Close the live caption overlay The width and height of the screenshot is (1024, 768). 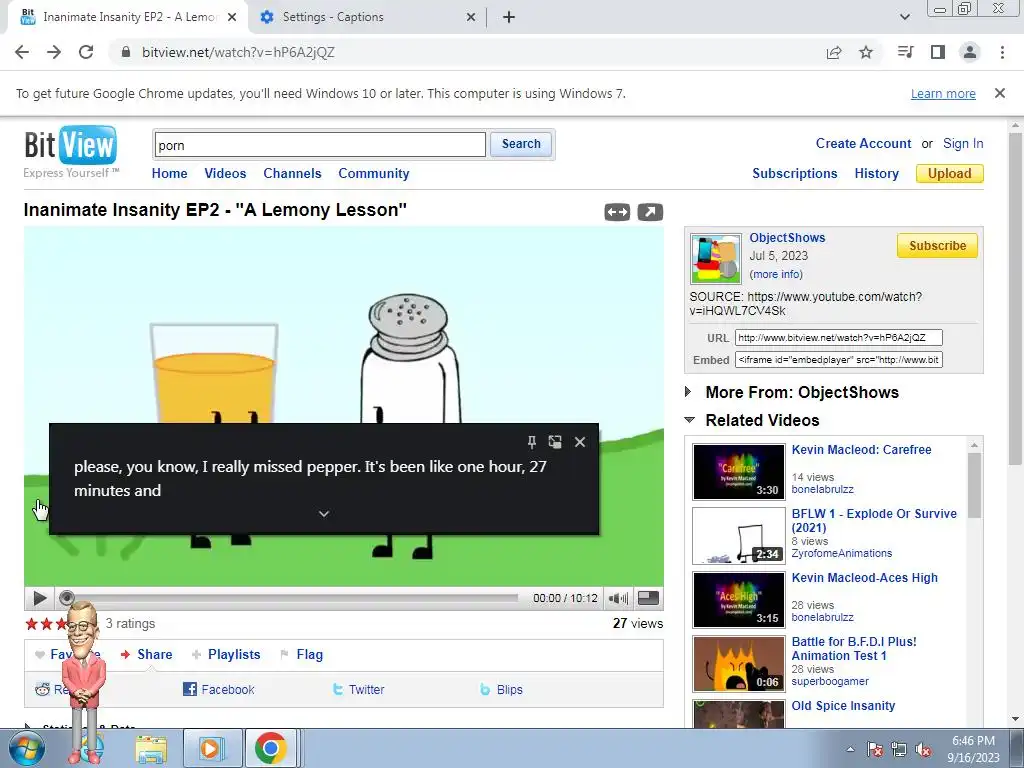pos(580,442)
